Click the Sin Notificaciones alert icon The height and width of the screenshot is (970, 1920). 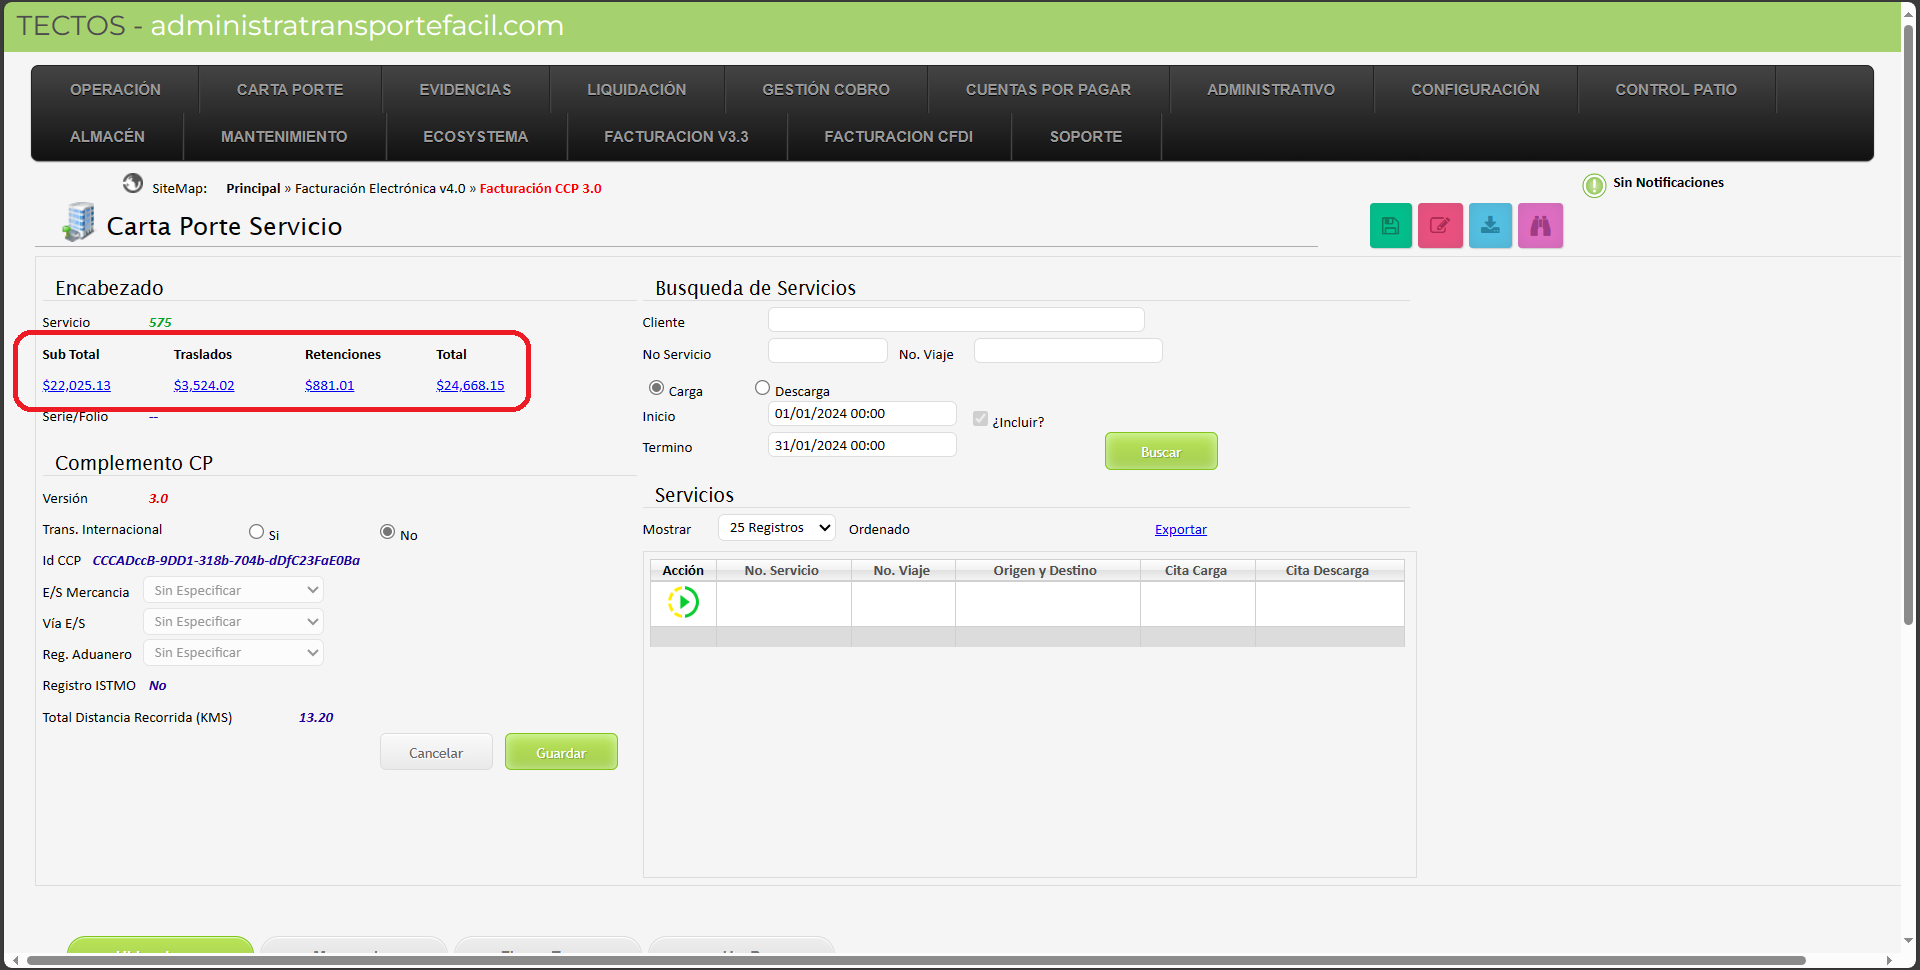tap(1594, 185)
